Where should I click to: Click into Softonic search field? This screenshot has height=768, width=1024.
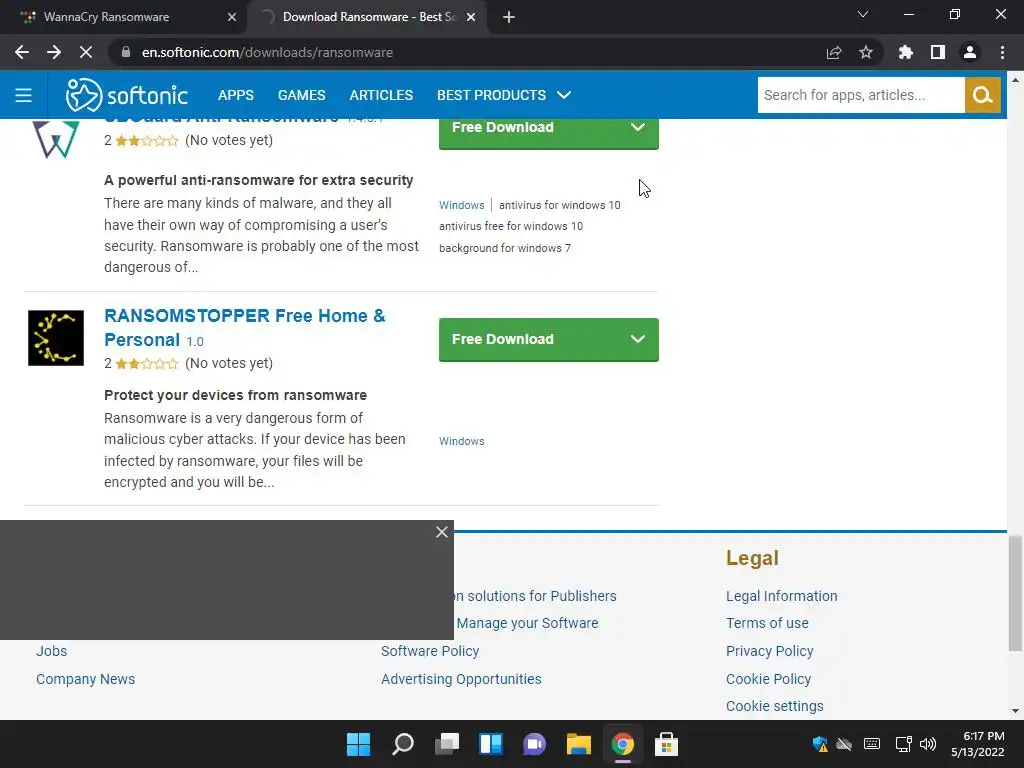pos(861,95)
